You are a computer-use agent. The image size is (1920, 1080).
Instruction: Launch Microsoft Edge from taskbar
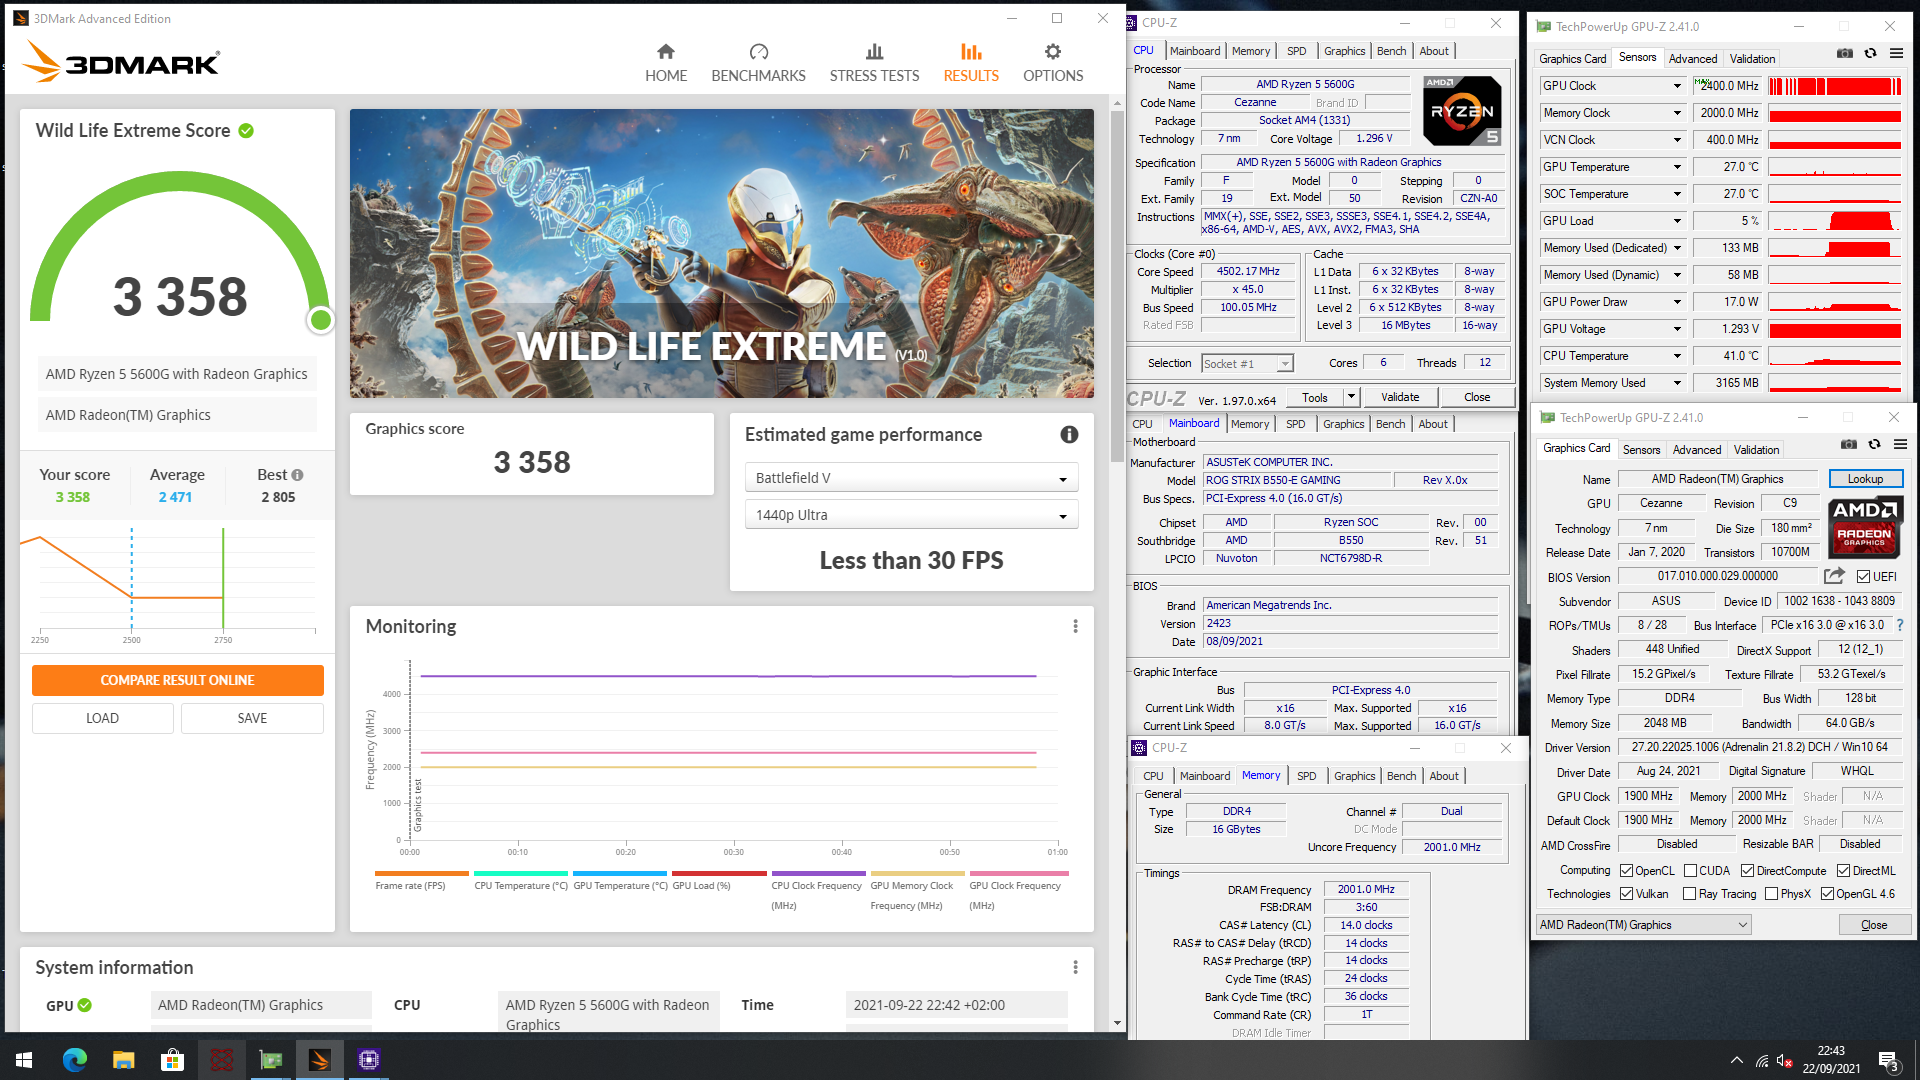tap(75, 1060)
